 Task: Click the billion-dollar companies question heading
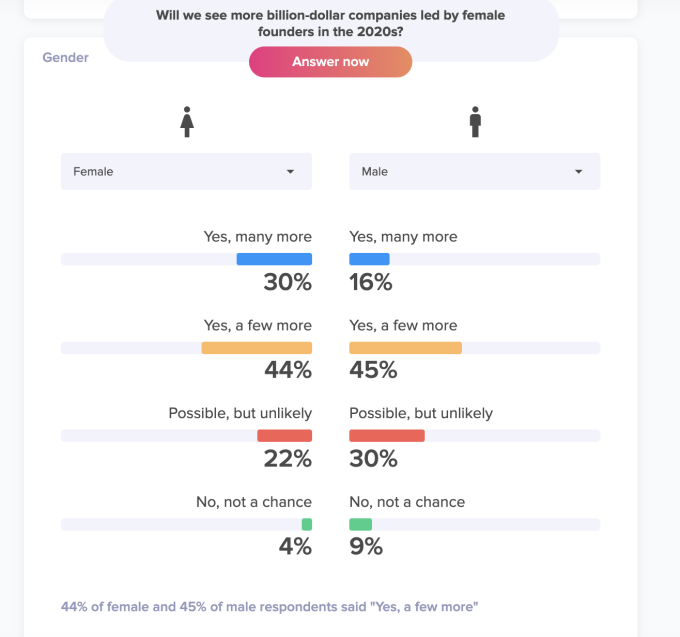point(330,23)
